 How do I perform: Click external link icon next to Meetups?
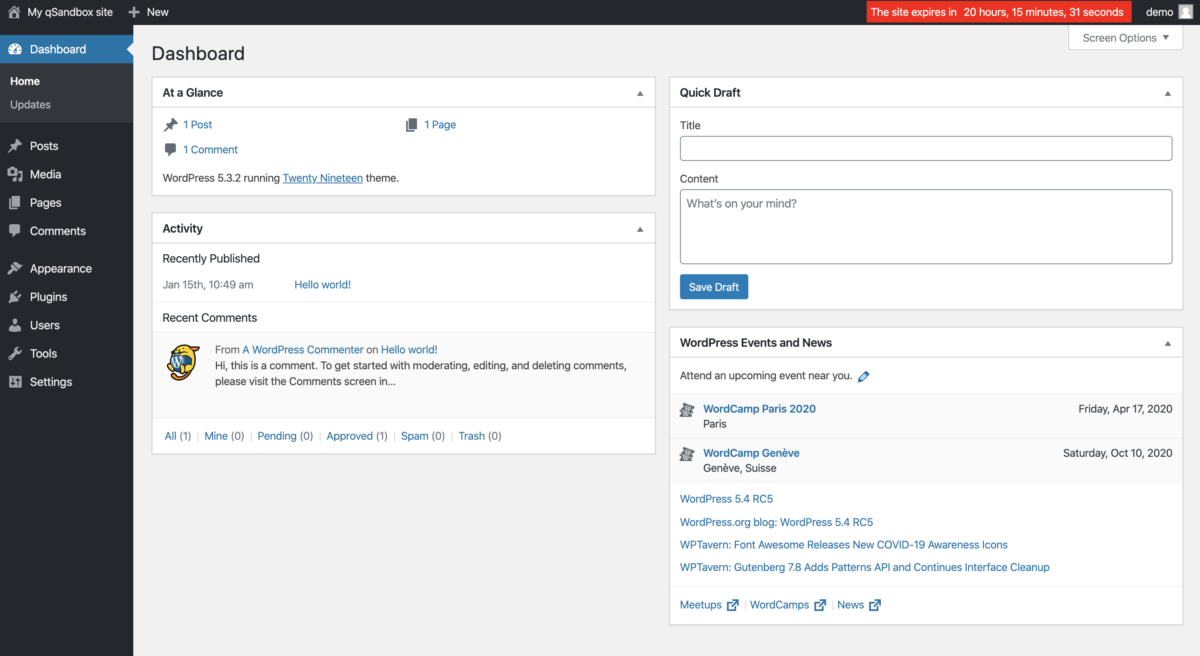(x=733, y=605)
